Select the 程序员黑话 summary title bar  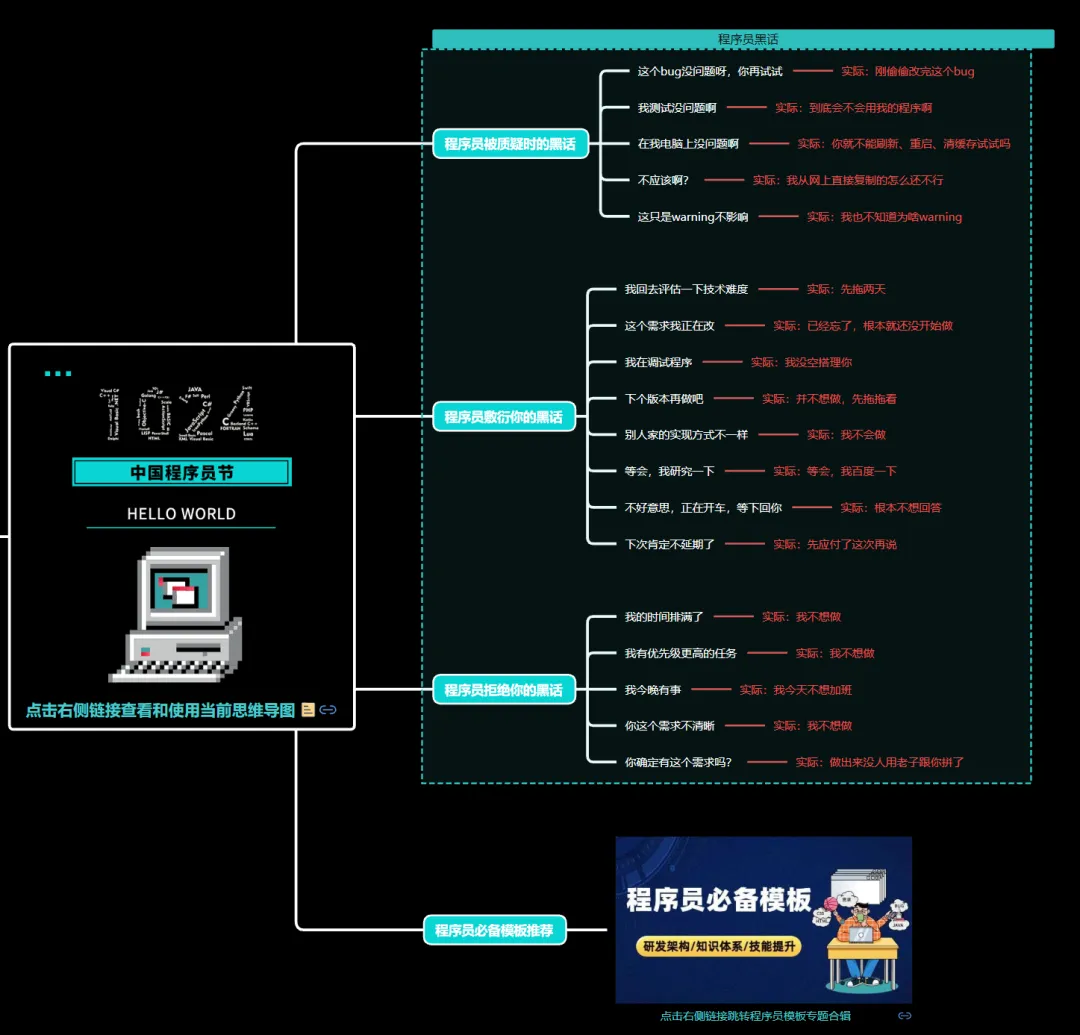(743, 39)
